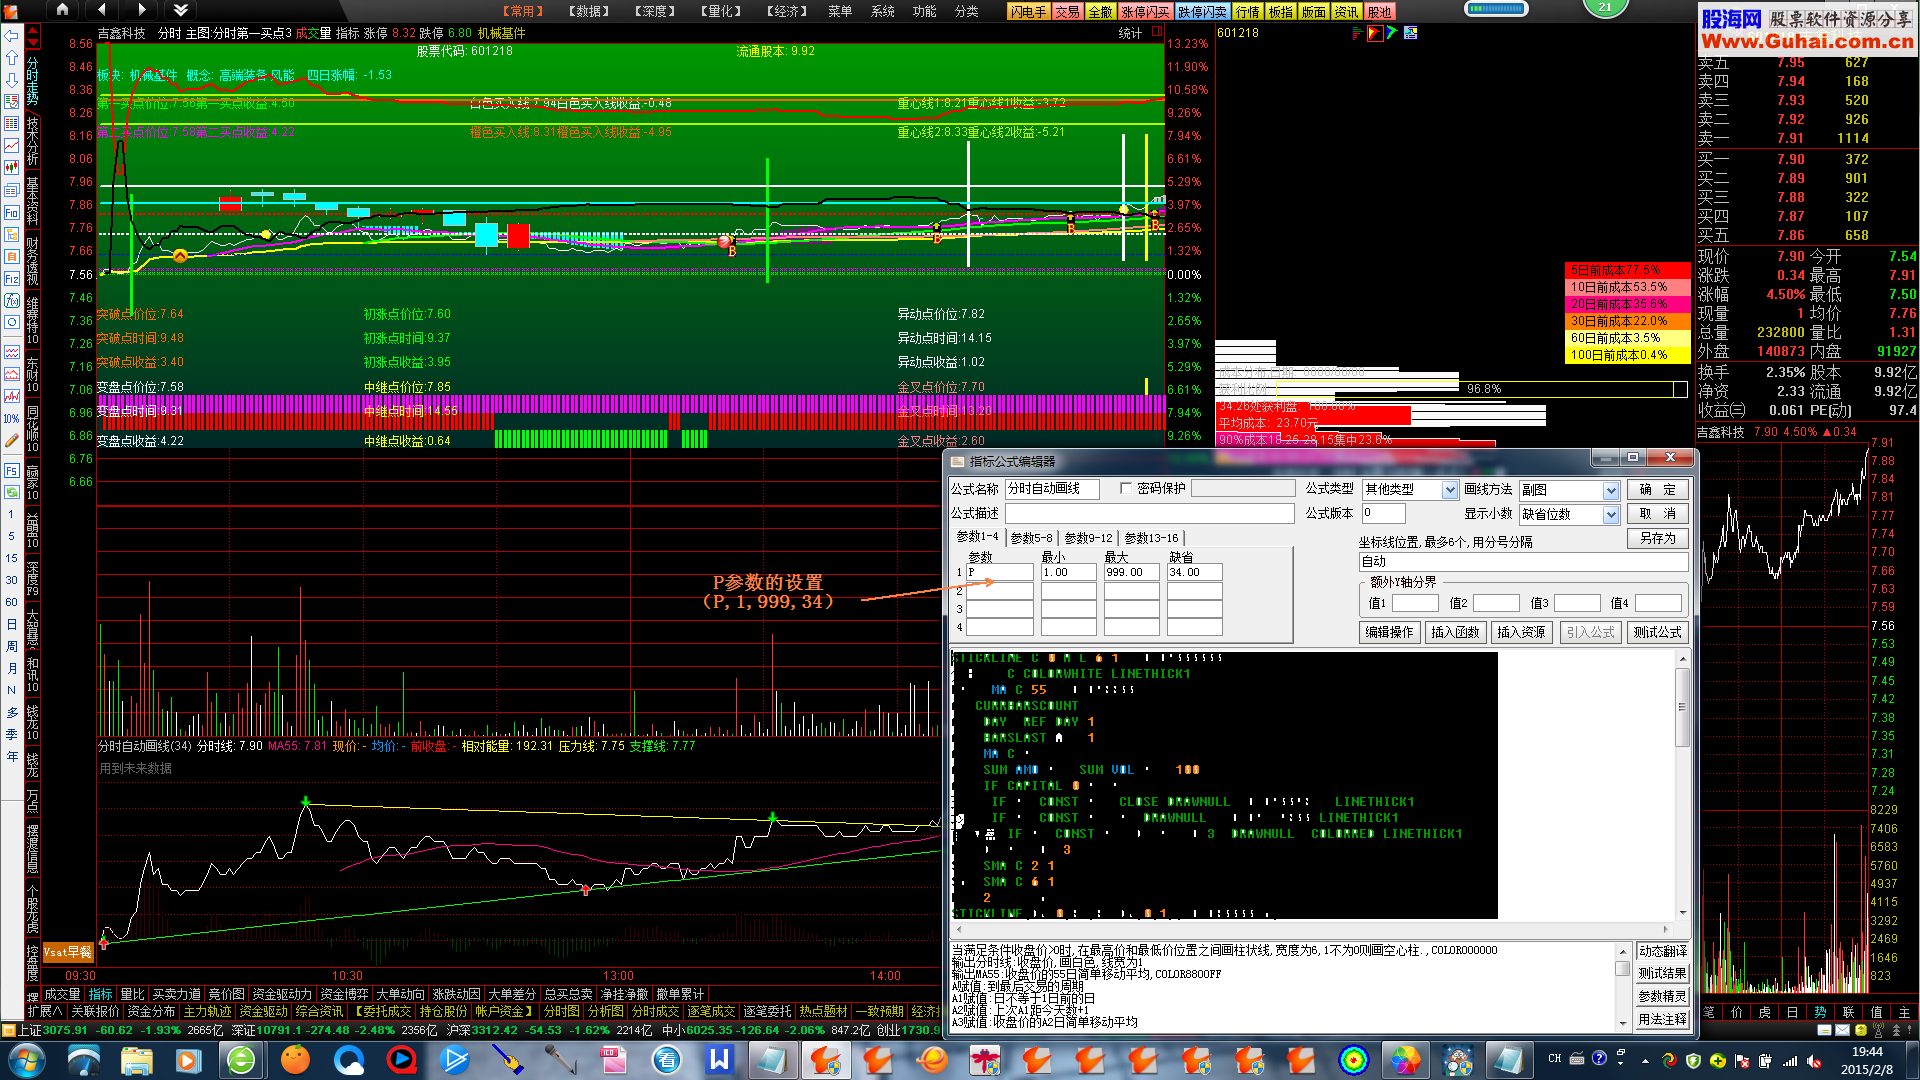The height and width of the screenshot is (1080, 1920).
Task: Open the 【常用】 menu
Action: [523, 11]
